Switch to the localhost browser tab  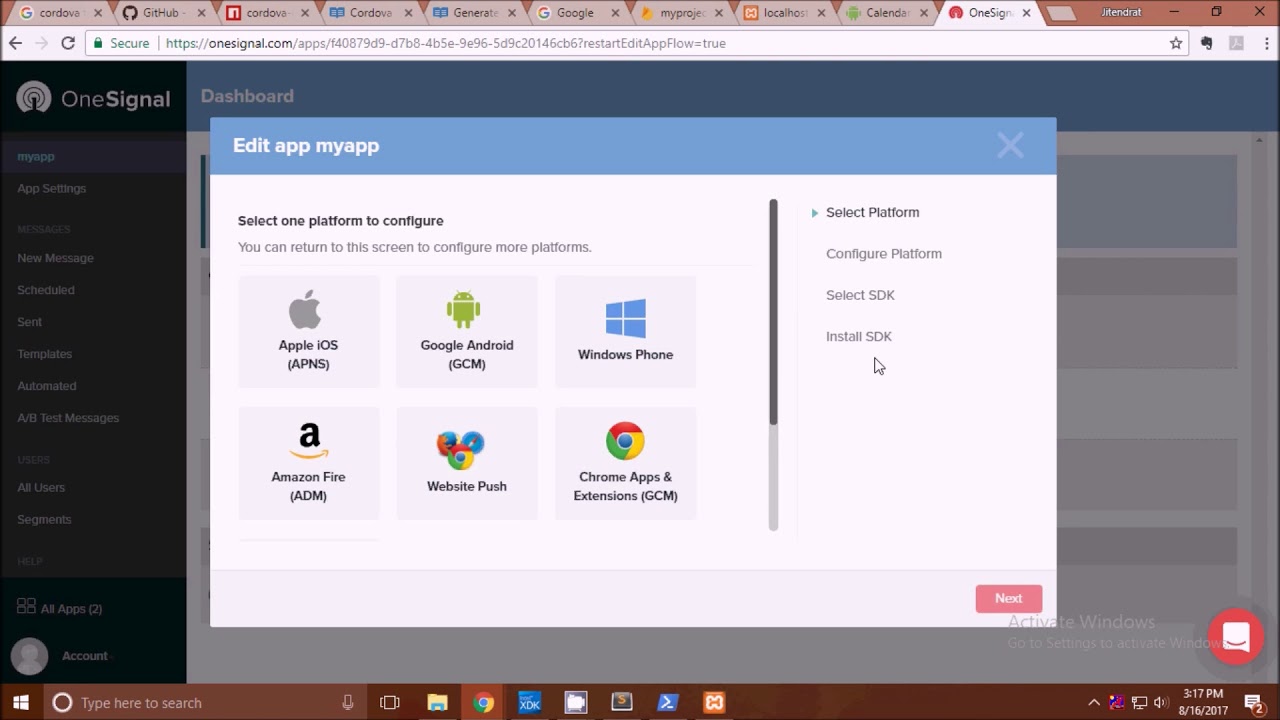coord(782,13)
